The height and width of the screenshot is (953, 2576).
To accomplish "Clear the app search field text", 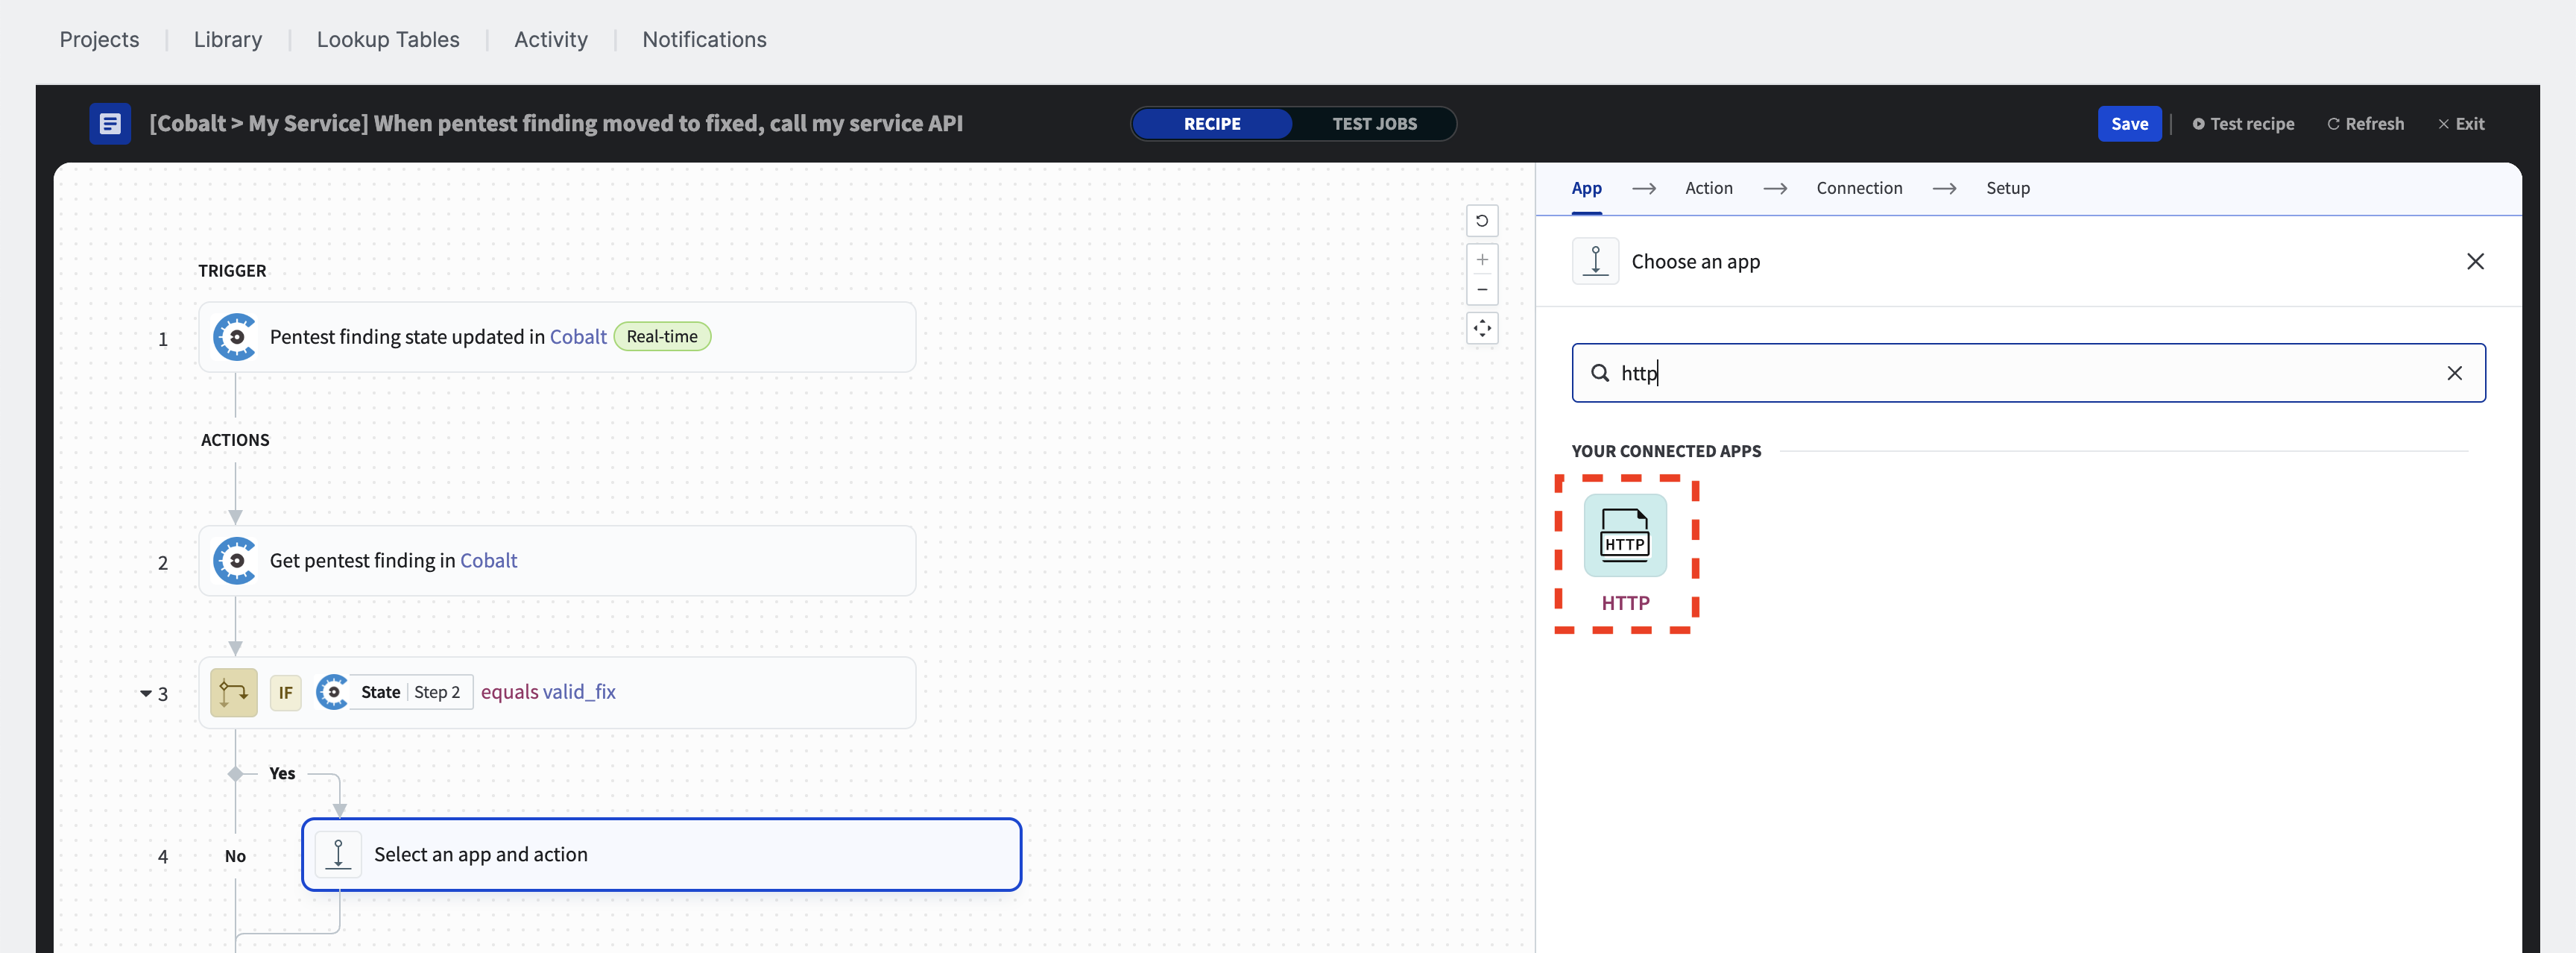I will (x=2454, y=373).
